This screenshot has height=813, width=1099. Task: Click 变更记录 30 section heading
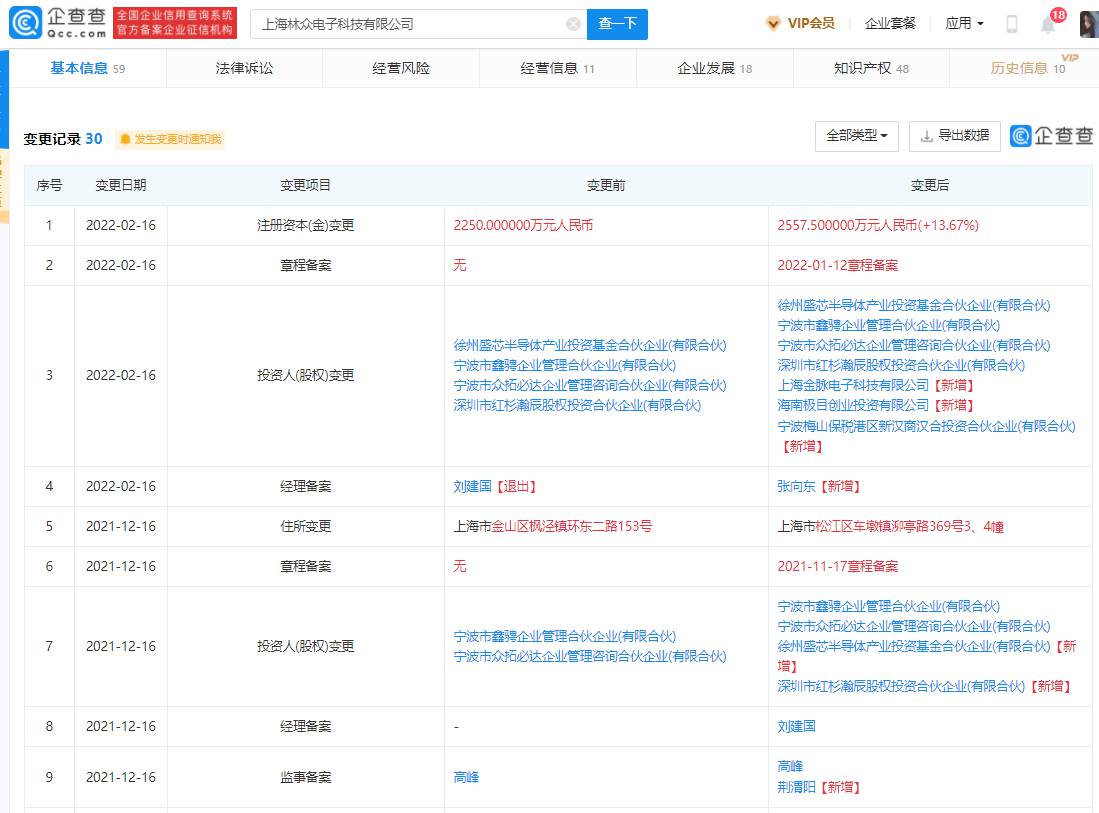63,139
